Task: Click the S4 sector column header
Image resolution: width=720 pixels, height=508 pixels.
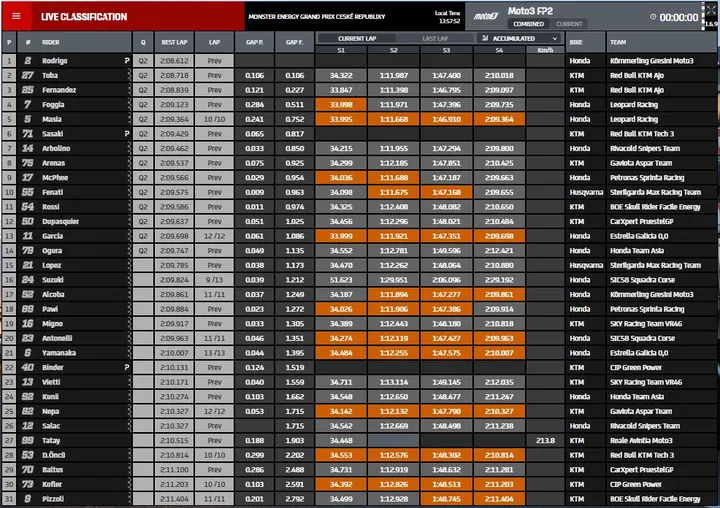Action: (x=499, y=50)
